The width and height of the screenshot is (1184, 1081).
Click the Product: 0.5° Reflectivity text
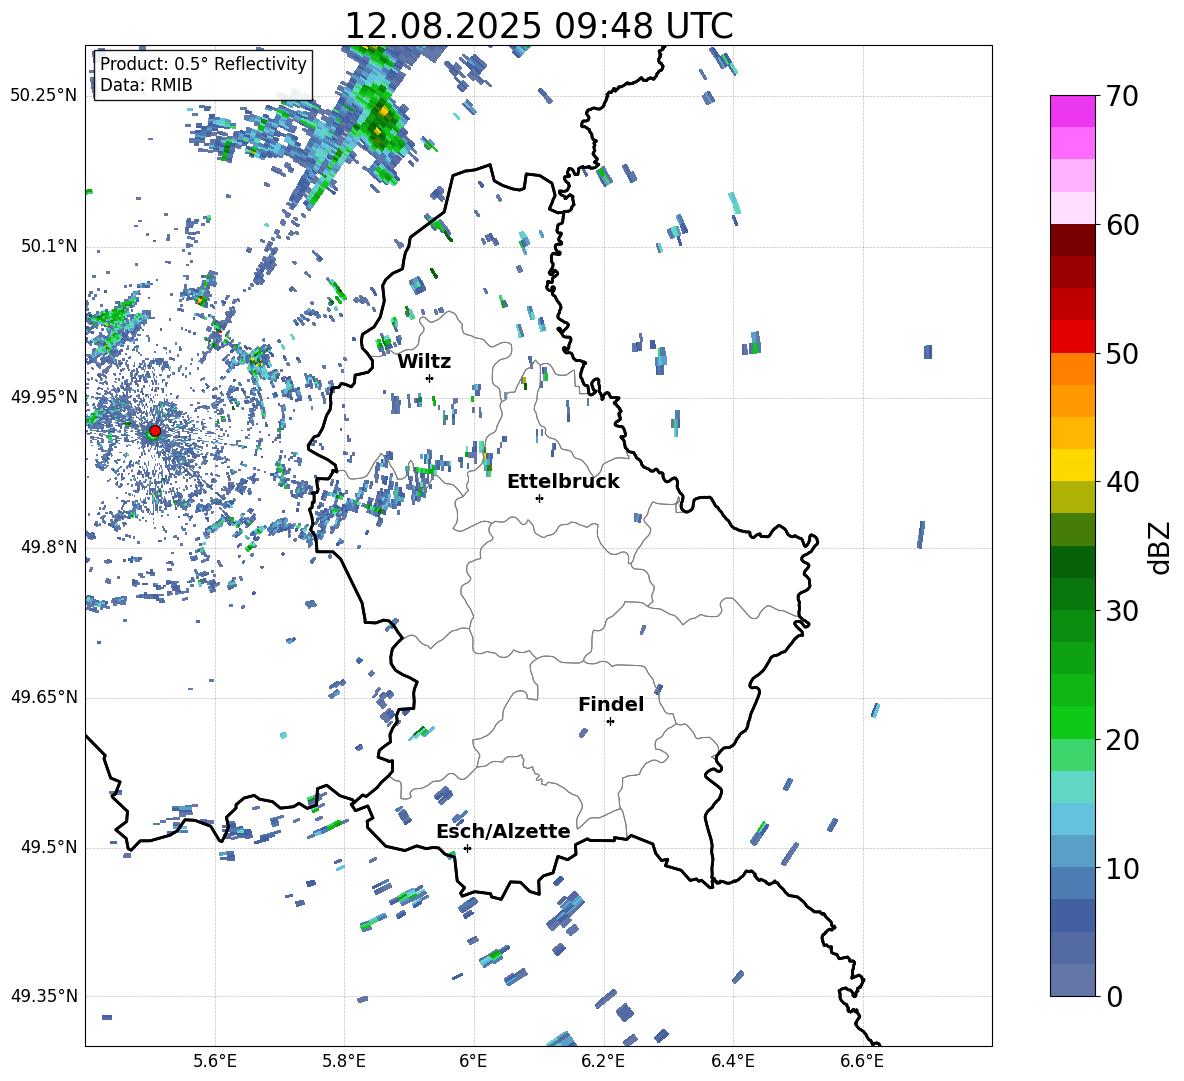(x=203, y=63)
